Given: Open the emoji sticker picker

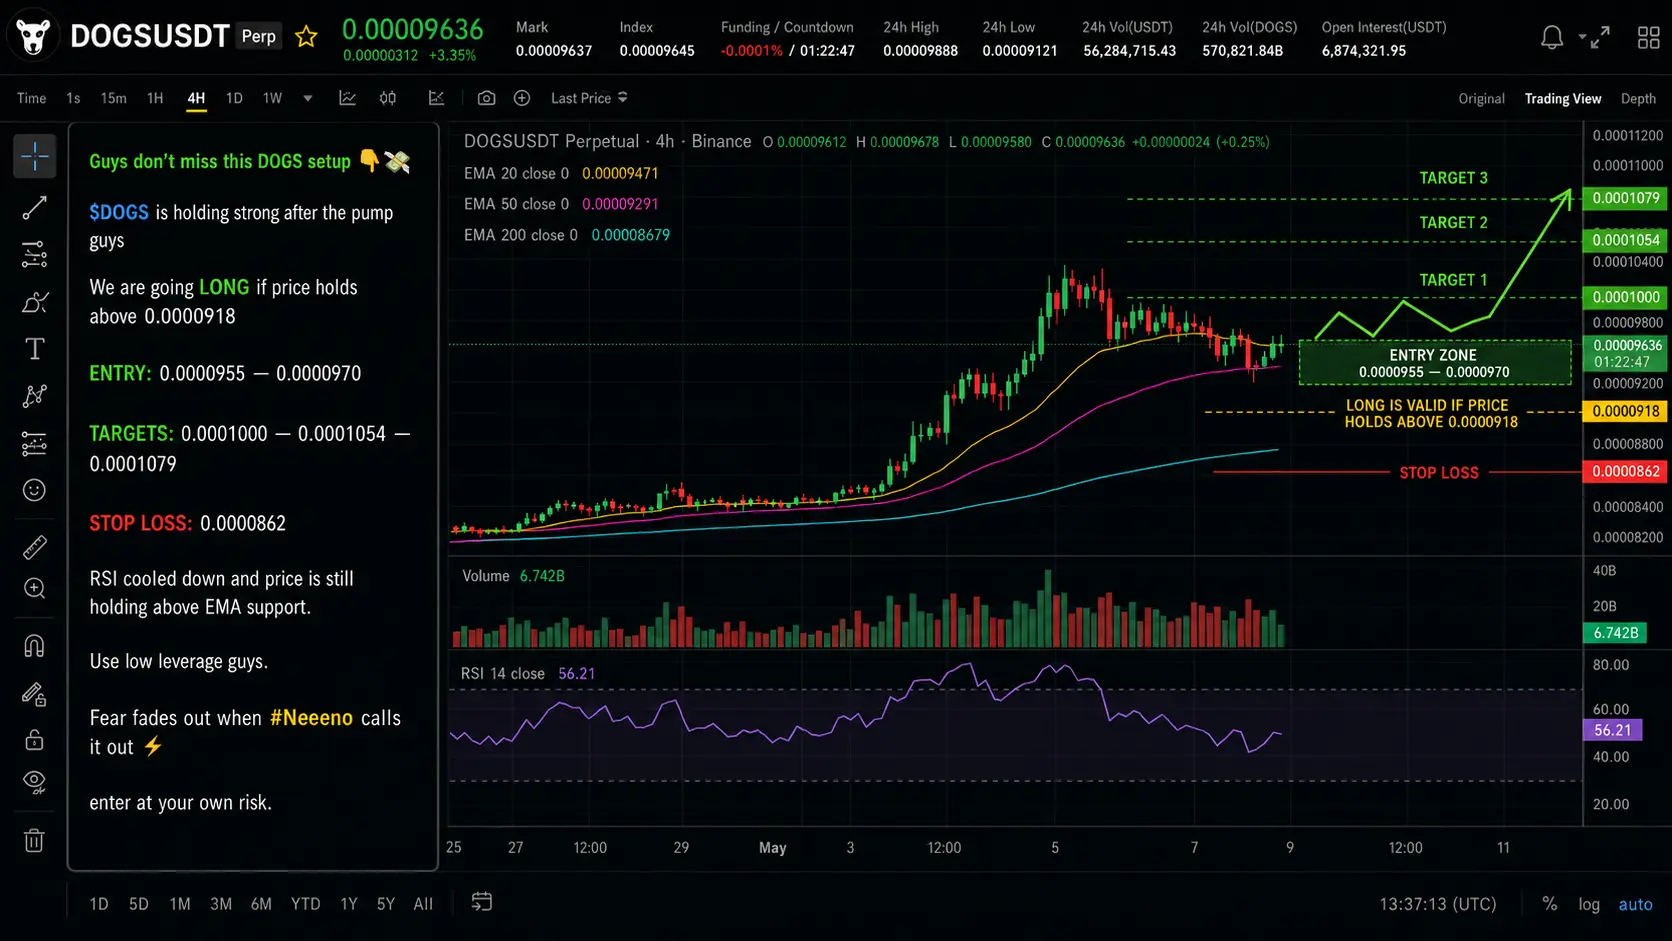Looking at the screenshot, I should click(34, 490).
